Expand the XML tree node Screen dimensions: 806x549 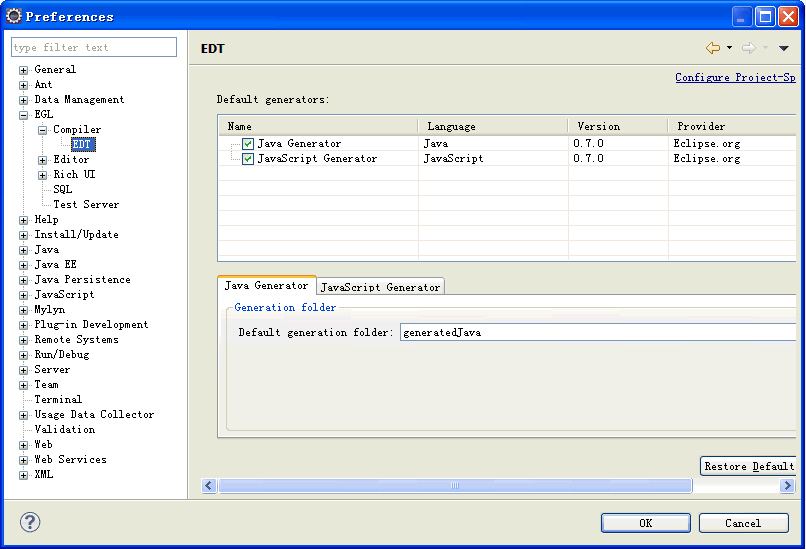point(23,475)
